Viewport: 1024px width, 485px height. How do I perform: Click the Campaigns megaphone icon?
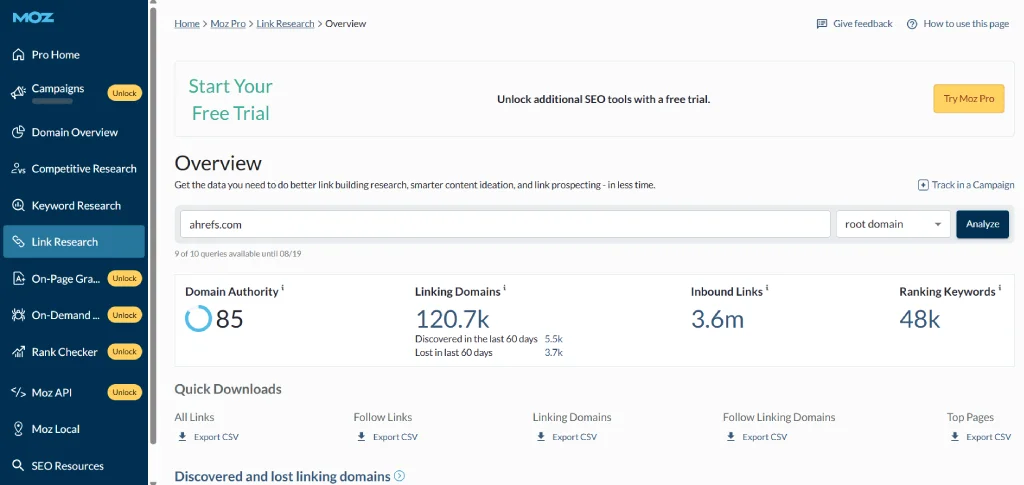18,93
